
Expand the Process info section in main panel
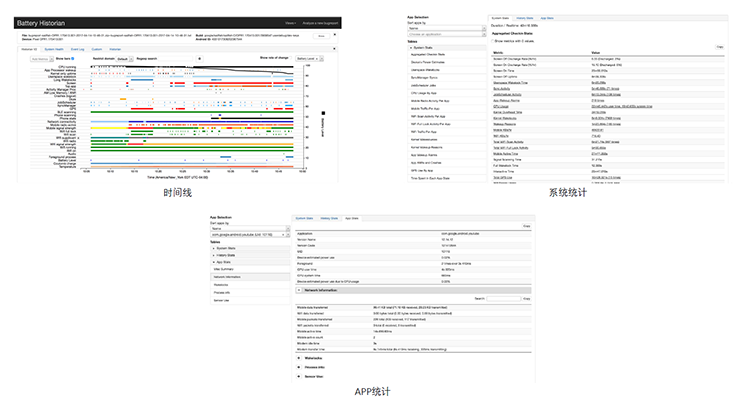tap(299, 367)
